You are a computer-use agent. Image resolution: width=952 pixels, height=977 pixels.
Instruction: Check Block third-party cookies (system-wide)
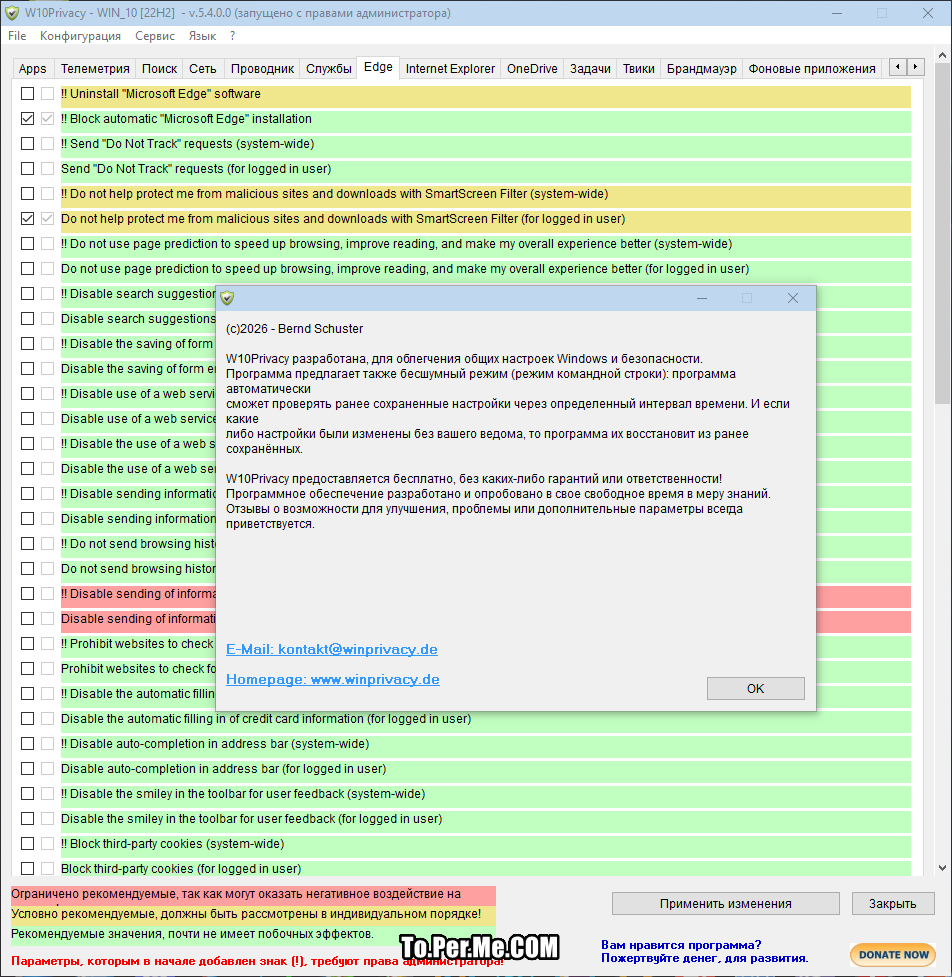pos(27,843)
